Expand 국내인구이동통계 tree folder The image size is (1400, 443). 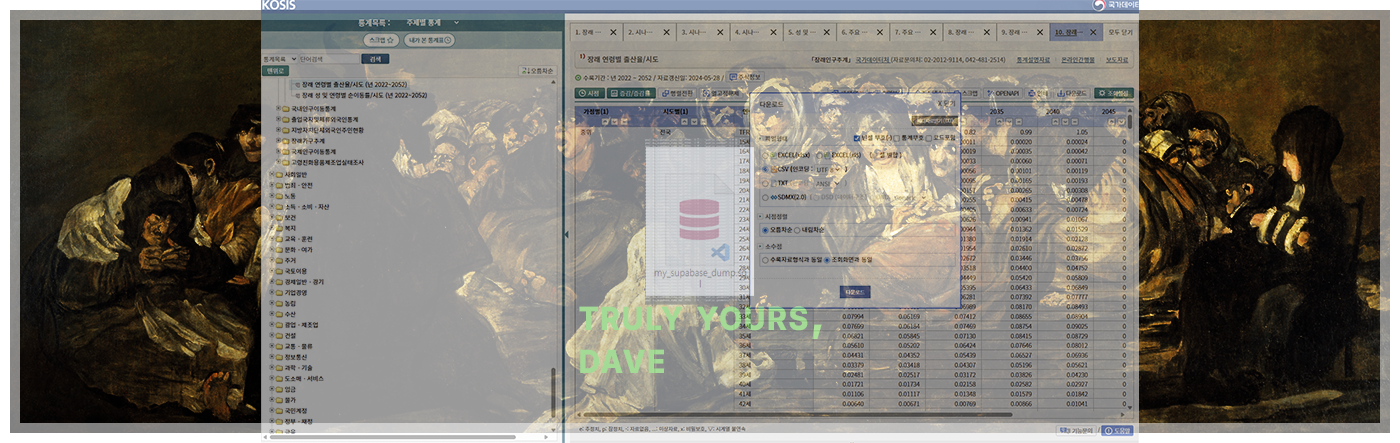[x=279, y=108]
